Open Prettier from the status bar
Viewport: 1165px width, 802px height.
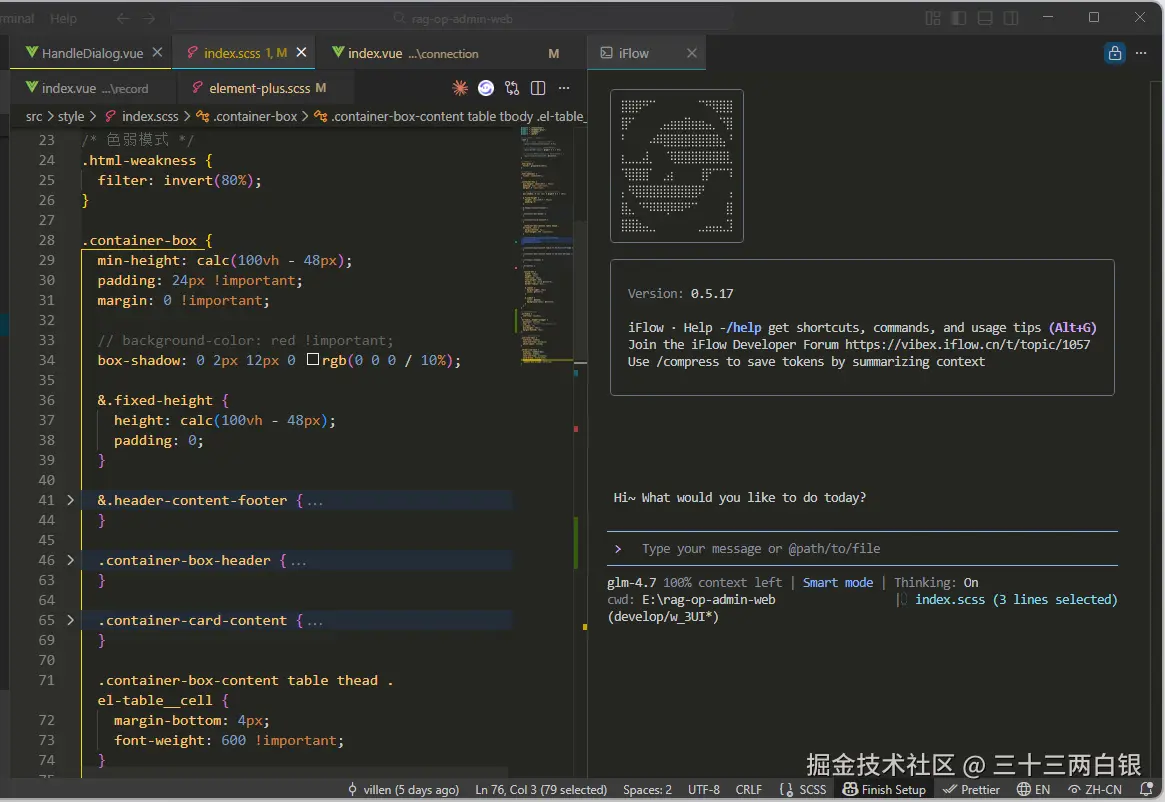(x=971, y=789)
